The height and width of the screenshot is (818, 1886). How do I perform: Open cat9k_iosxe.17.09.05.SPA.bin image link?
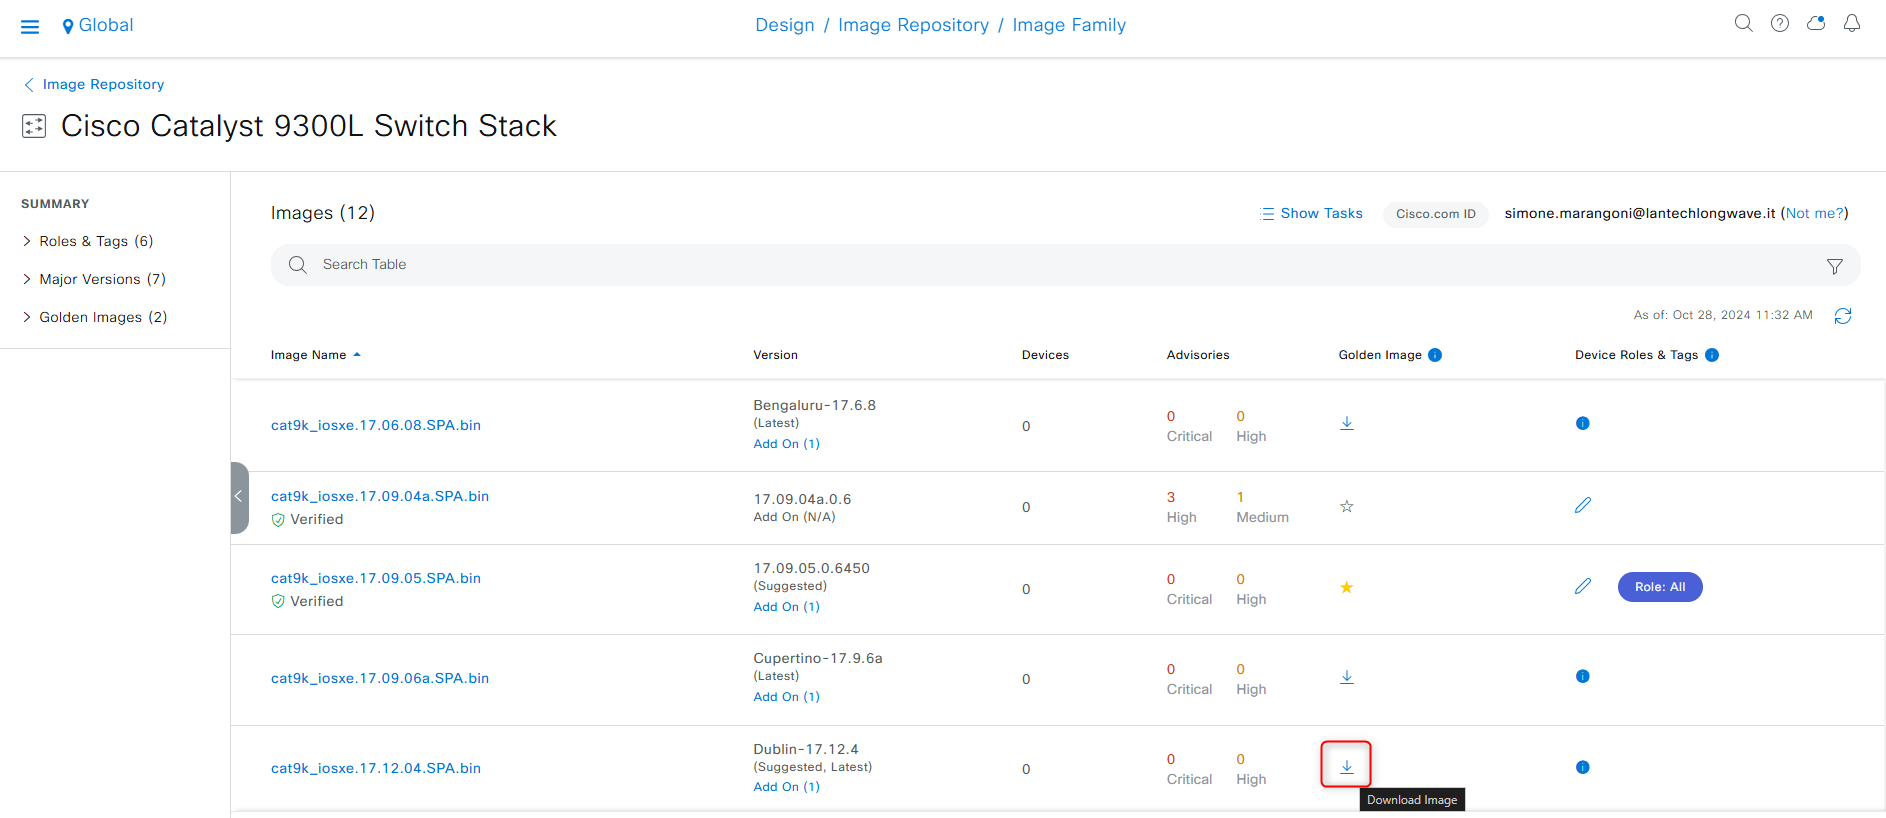[376, 578]
